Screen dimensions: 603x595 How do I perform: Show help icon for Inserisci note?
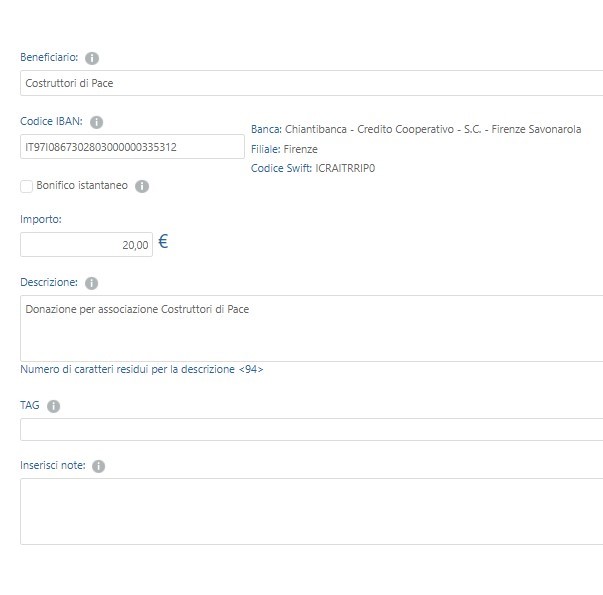point(98,466)
